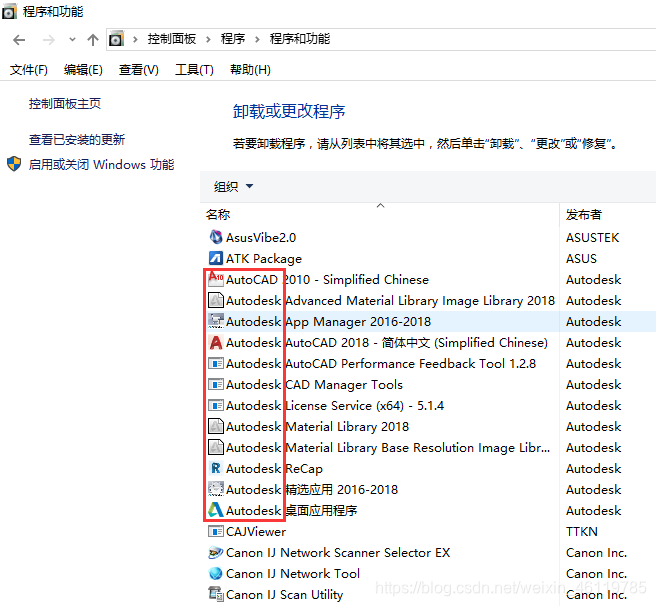
Task: Click 启用或关闭 Windows 功能 link
Action: (101, 165)
